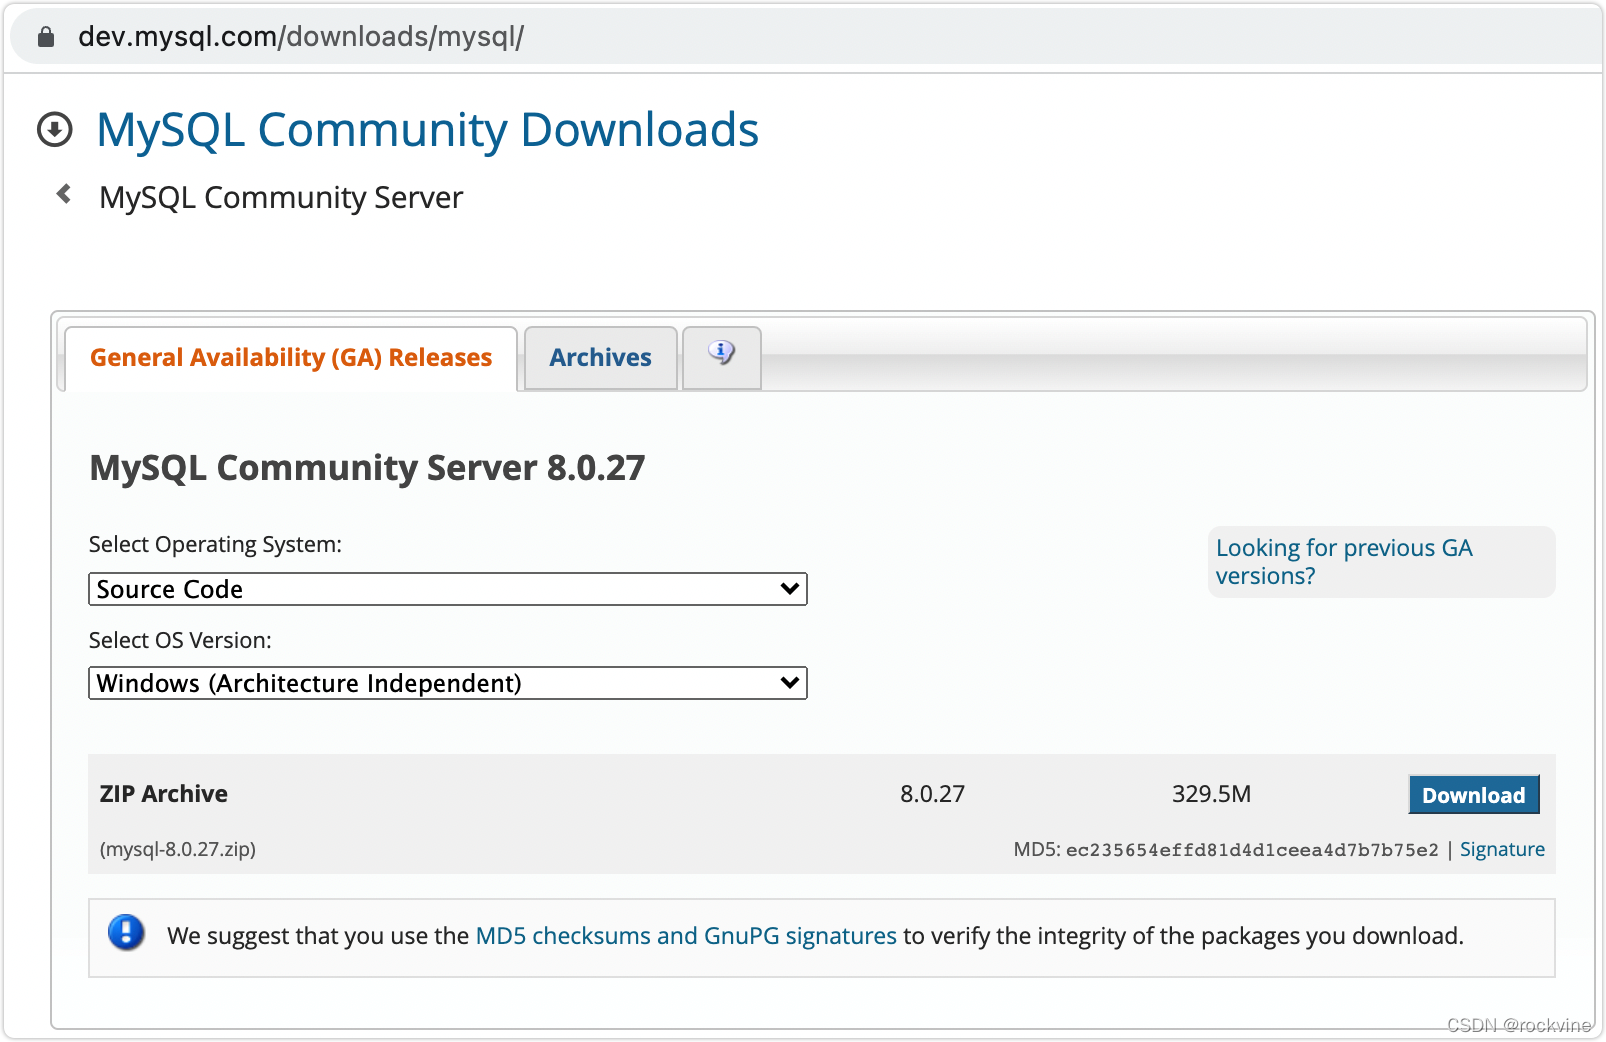Screen dimensions: 1606x1042
Task: Switch to General Availability (GA) Releases tab
Action: 291,358
